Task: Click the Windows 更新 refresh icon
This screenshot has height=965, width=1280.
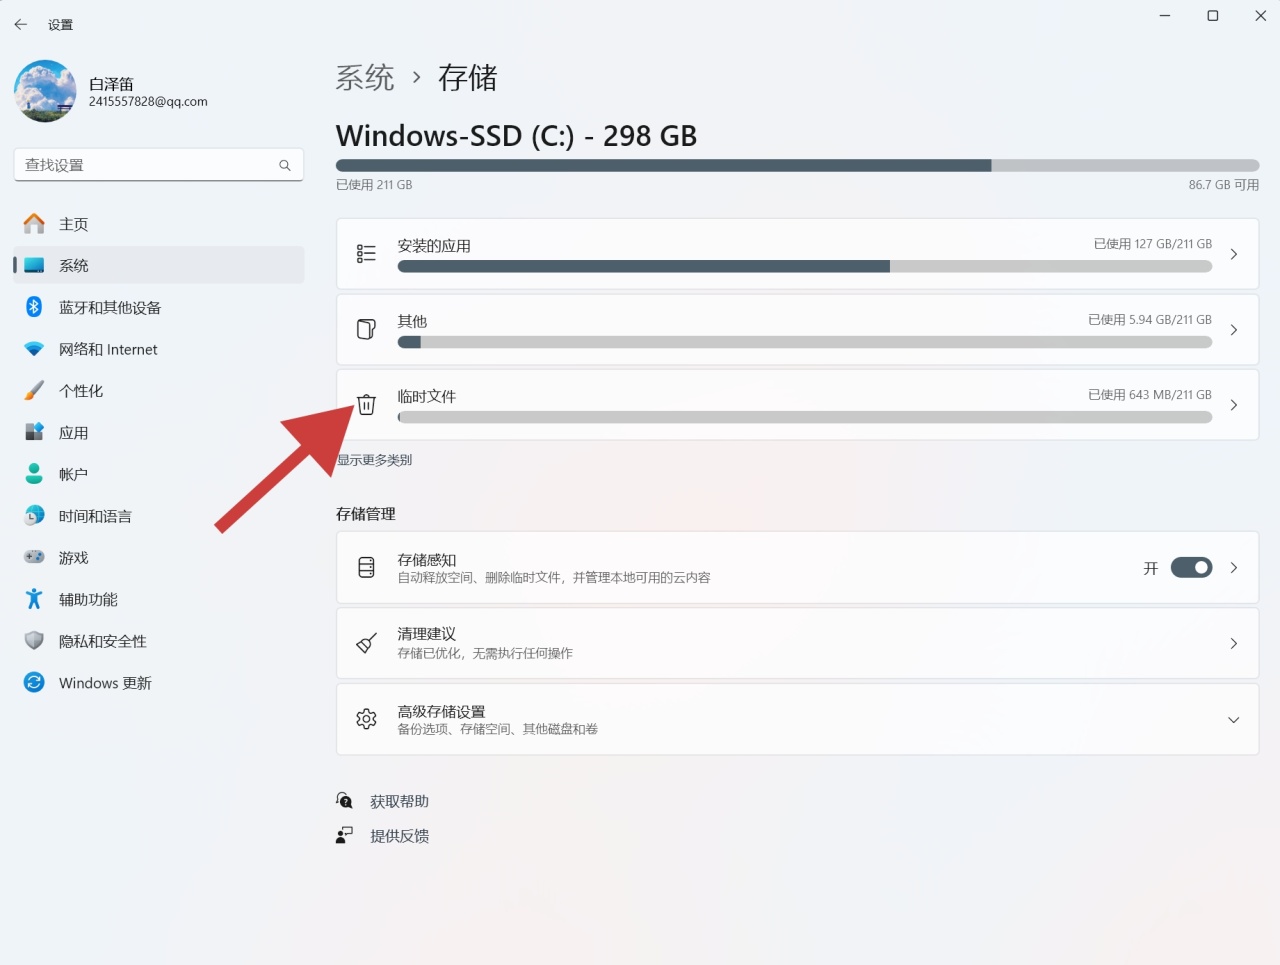Action: [34, 683]
